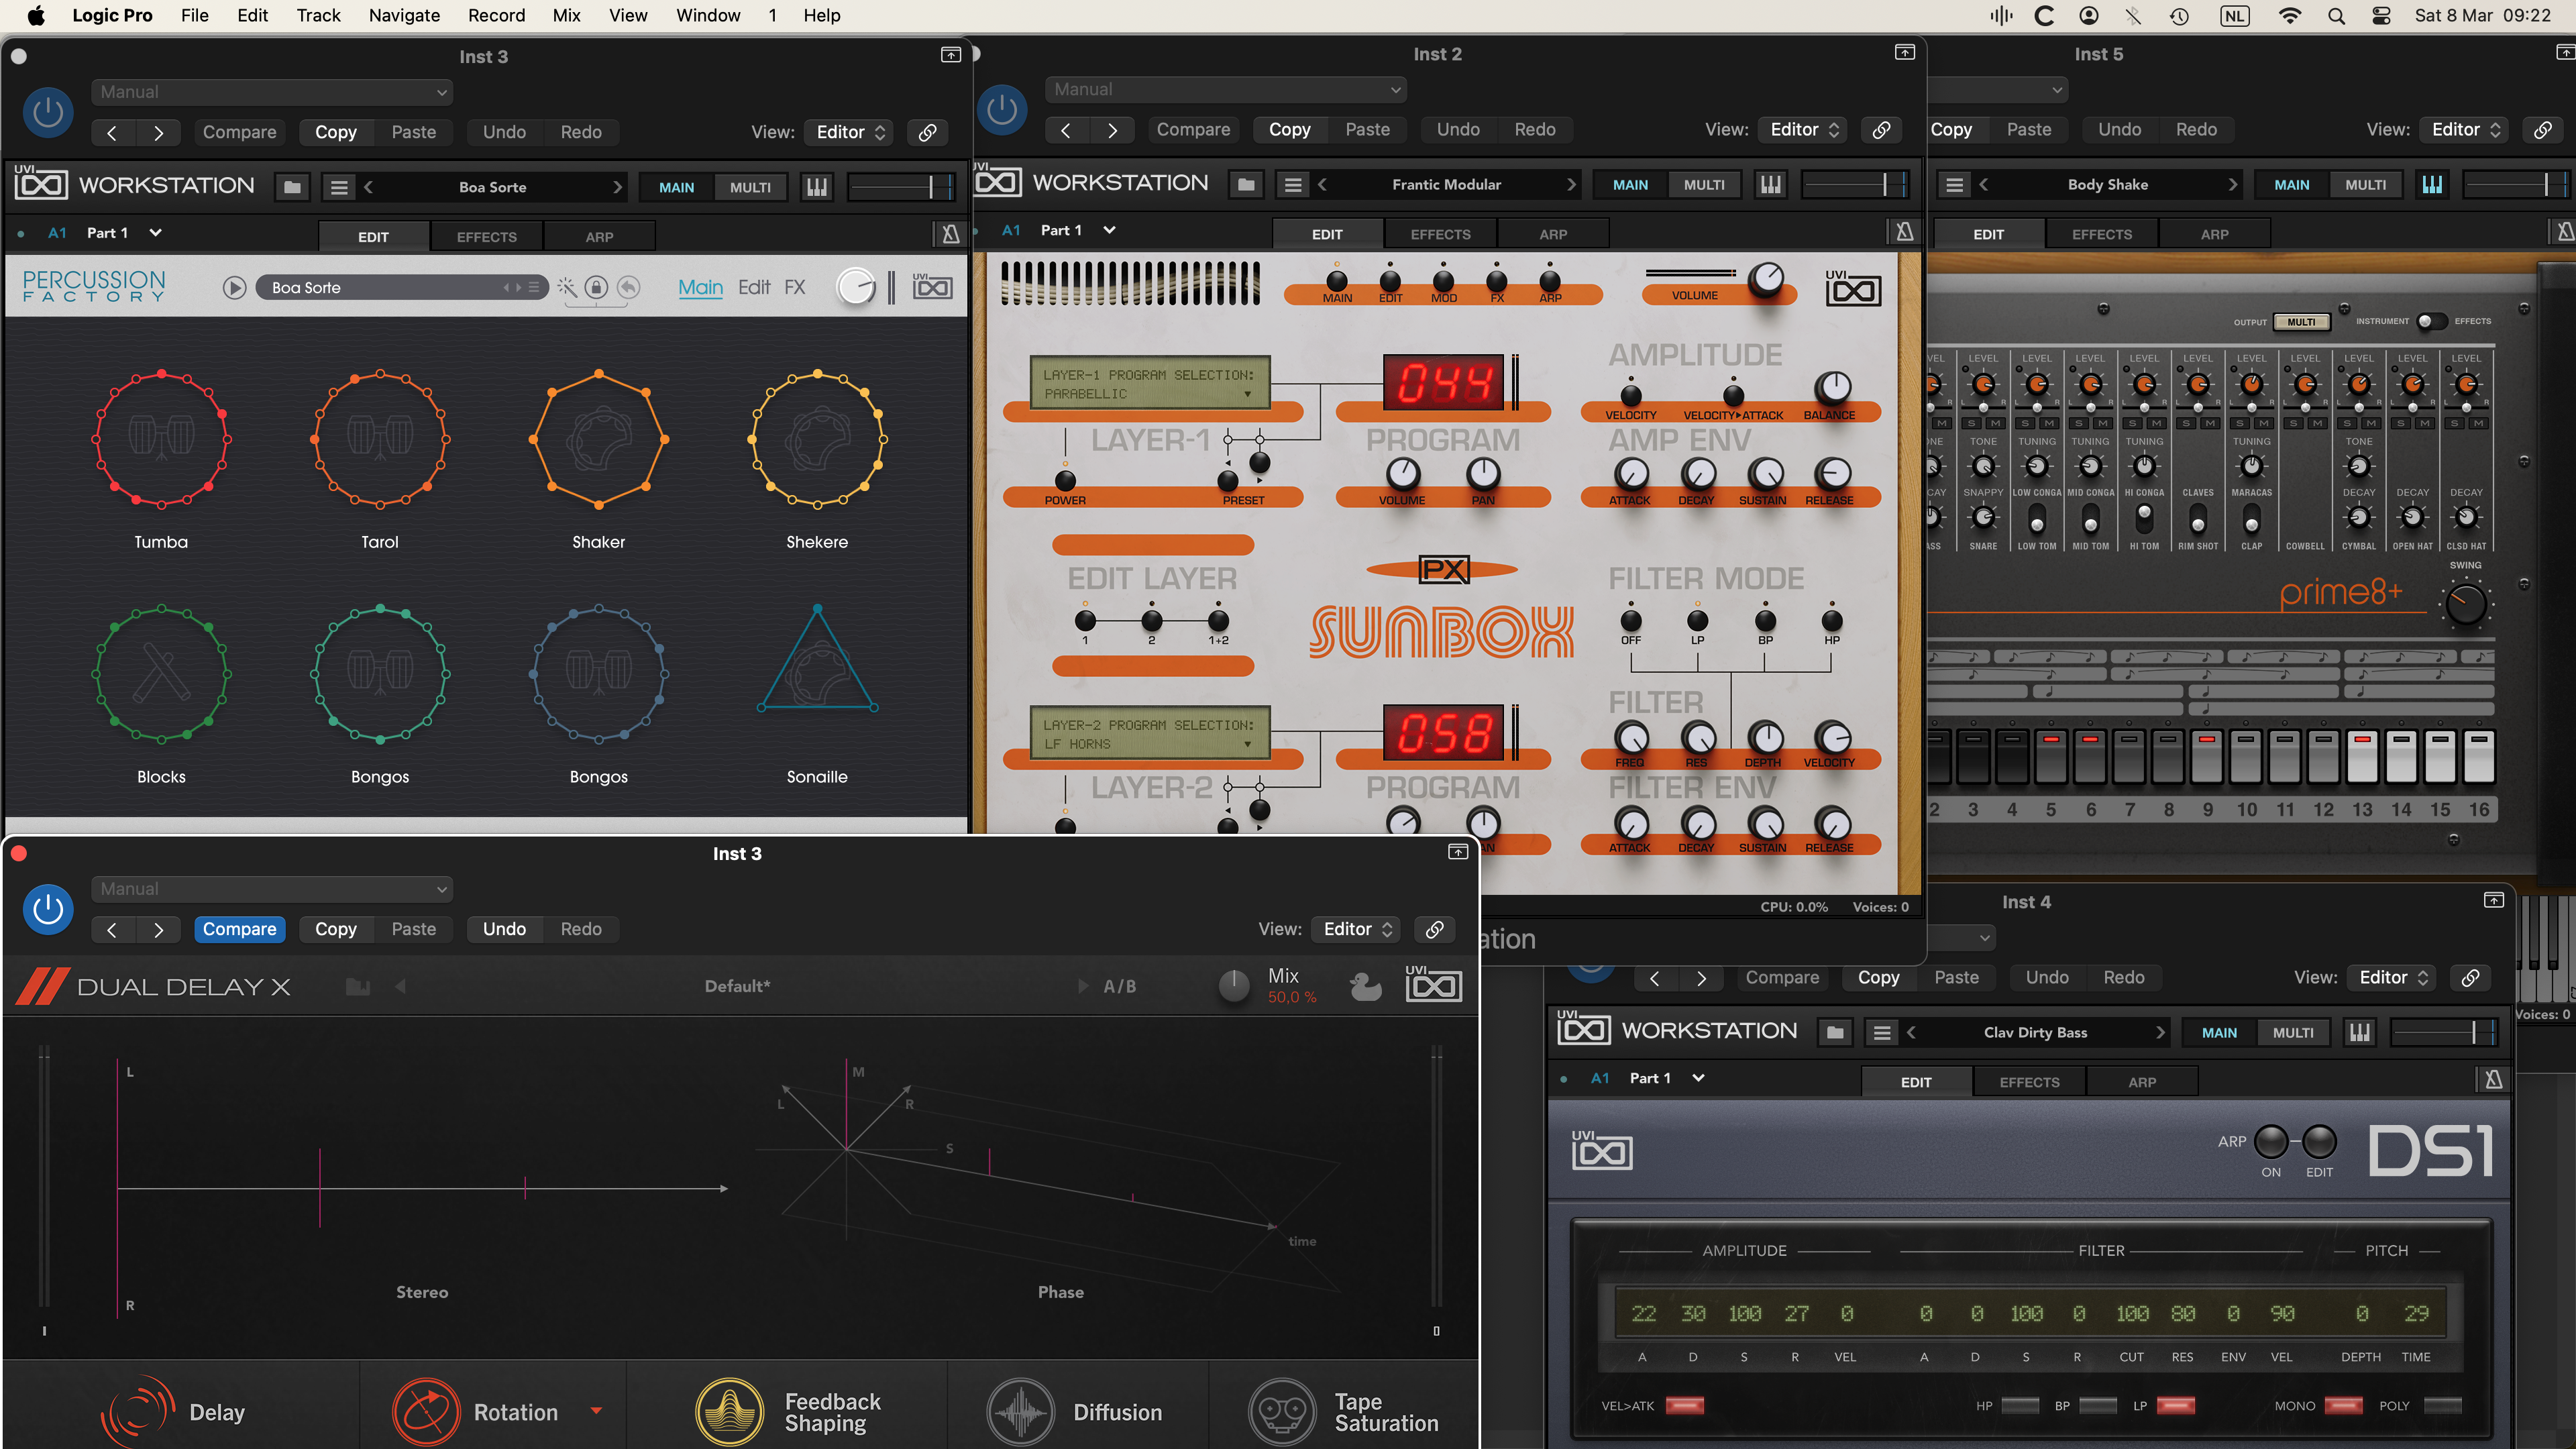Click the duck icon in Dual Delay X
This screenshot has width=2576, height=1449.
click(1365, 987)
